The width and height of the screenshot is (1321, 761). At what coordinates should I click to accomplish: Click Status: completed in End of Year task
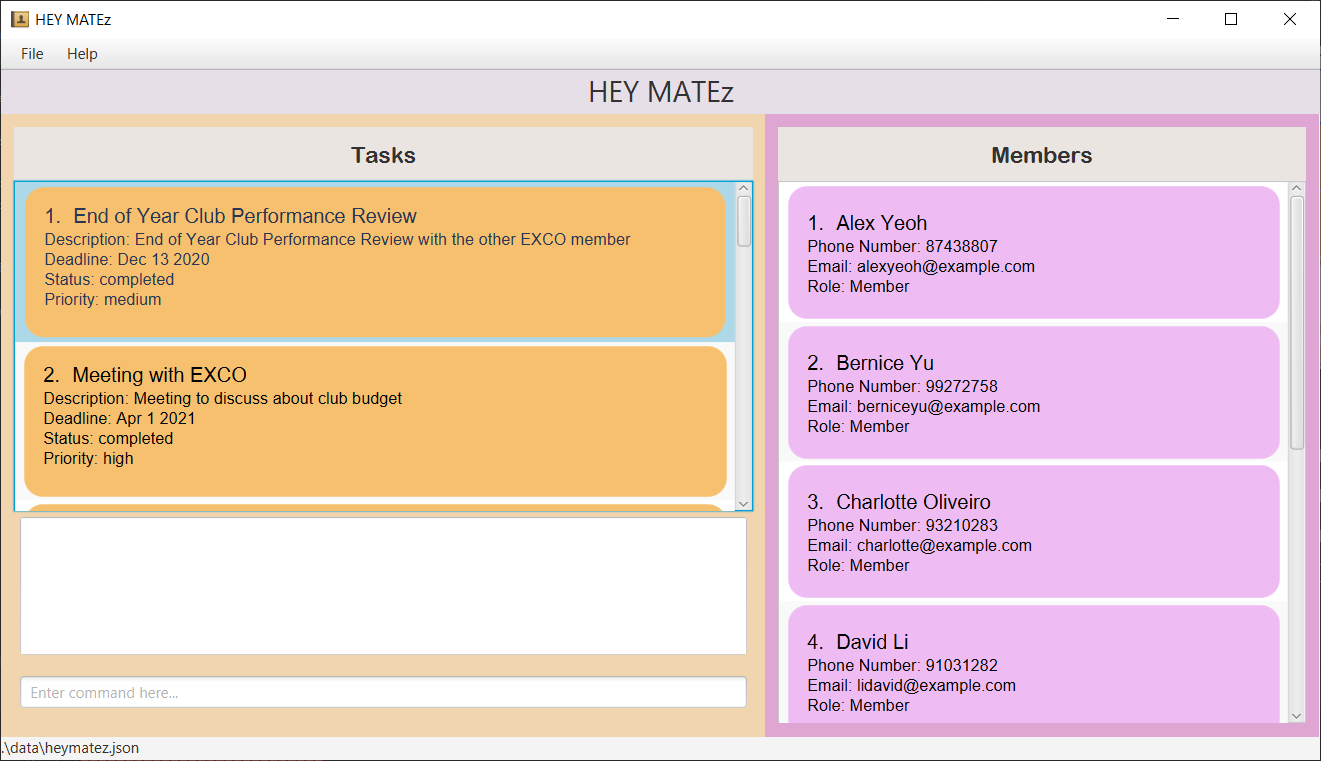[109, 279]
